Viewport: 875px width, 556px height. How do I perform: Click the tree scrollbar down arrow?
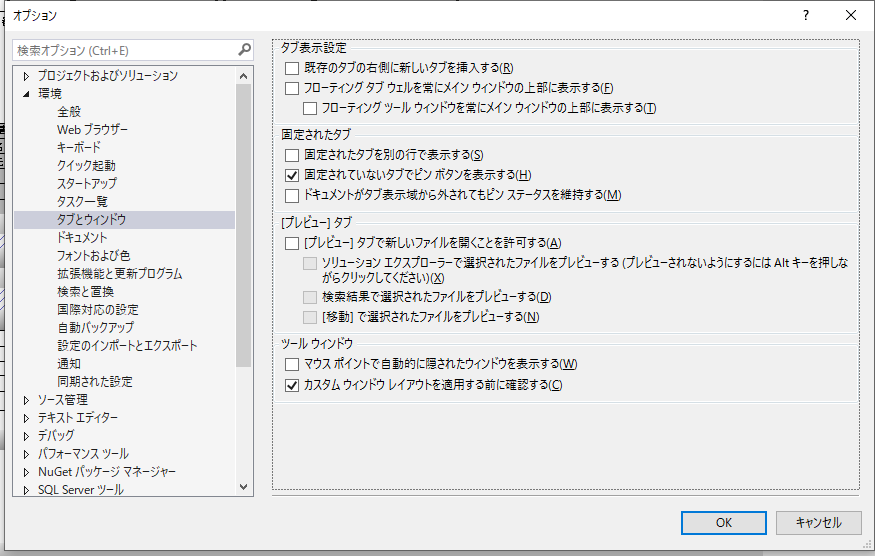coord(245,487)
